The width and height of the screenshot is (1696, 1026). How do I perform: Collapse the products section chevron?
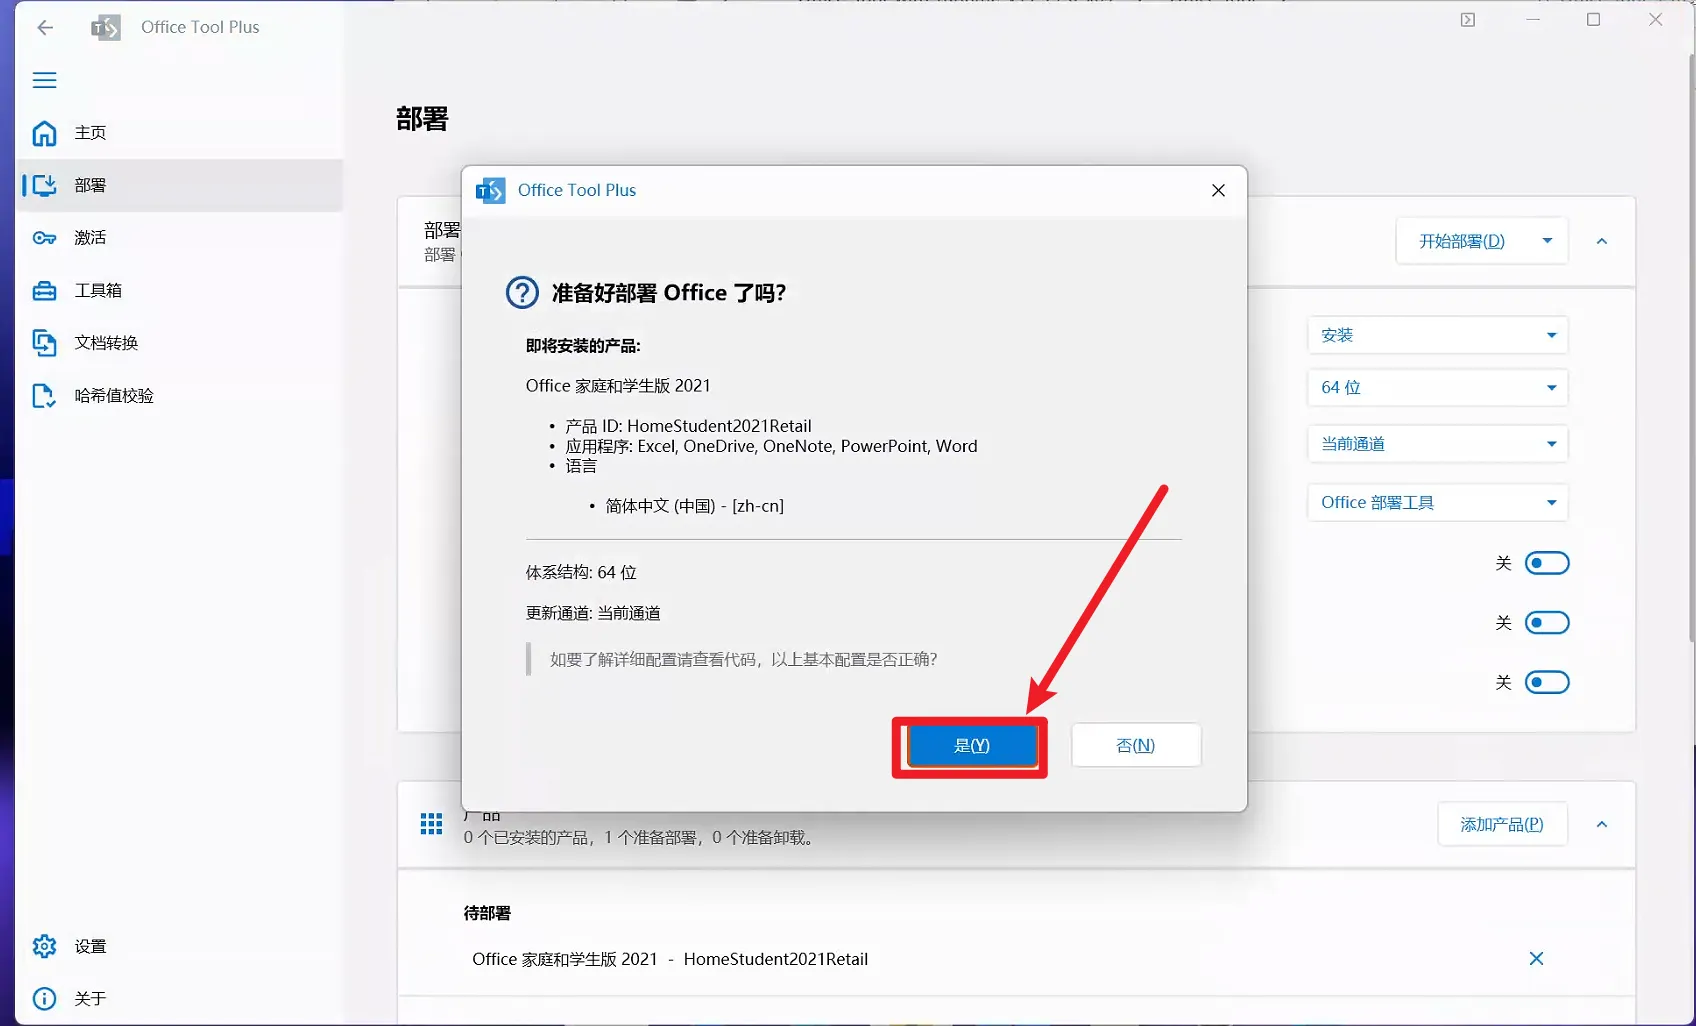pyautogui.click(x=1602, y=825)
